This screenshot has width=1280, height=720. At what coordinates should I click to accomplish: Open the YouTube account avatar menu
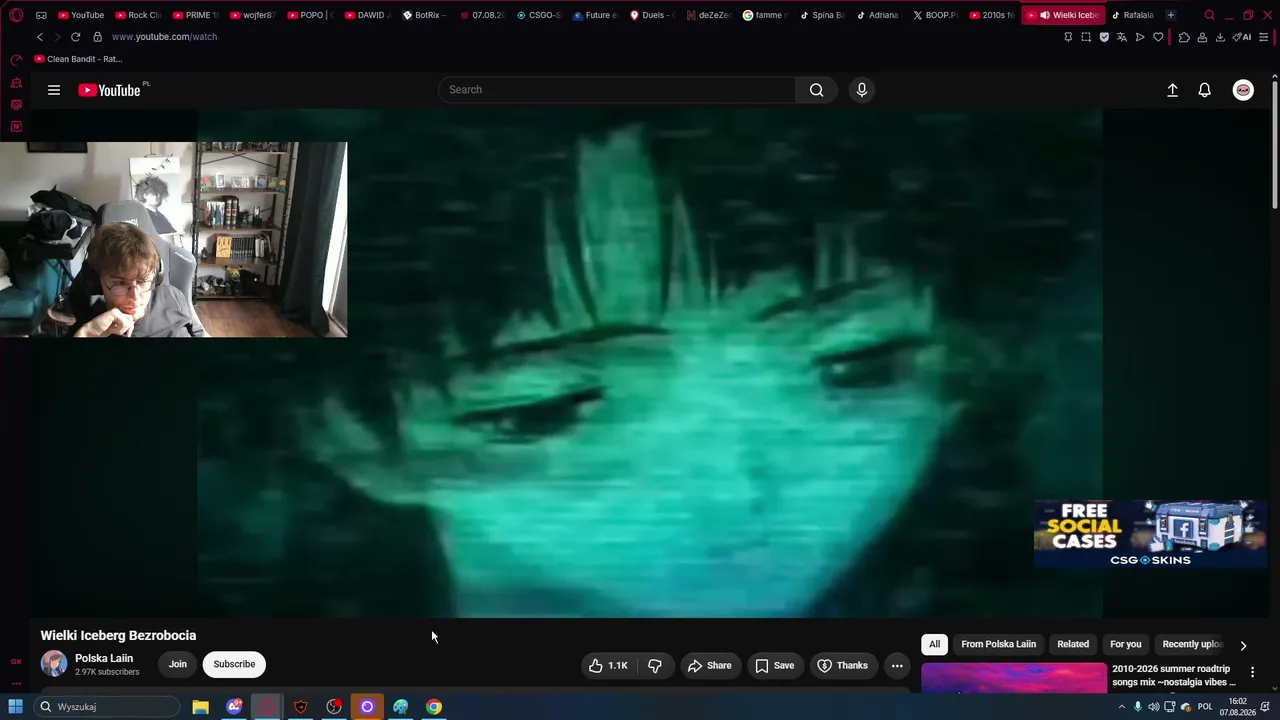tap(1243, 90)
